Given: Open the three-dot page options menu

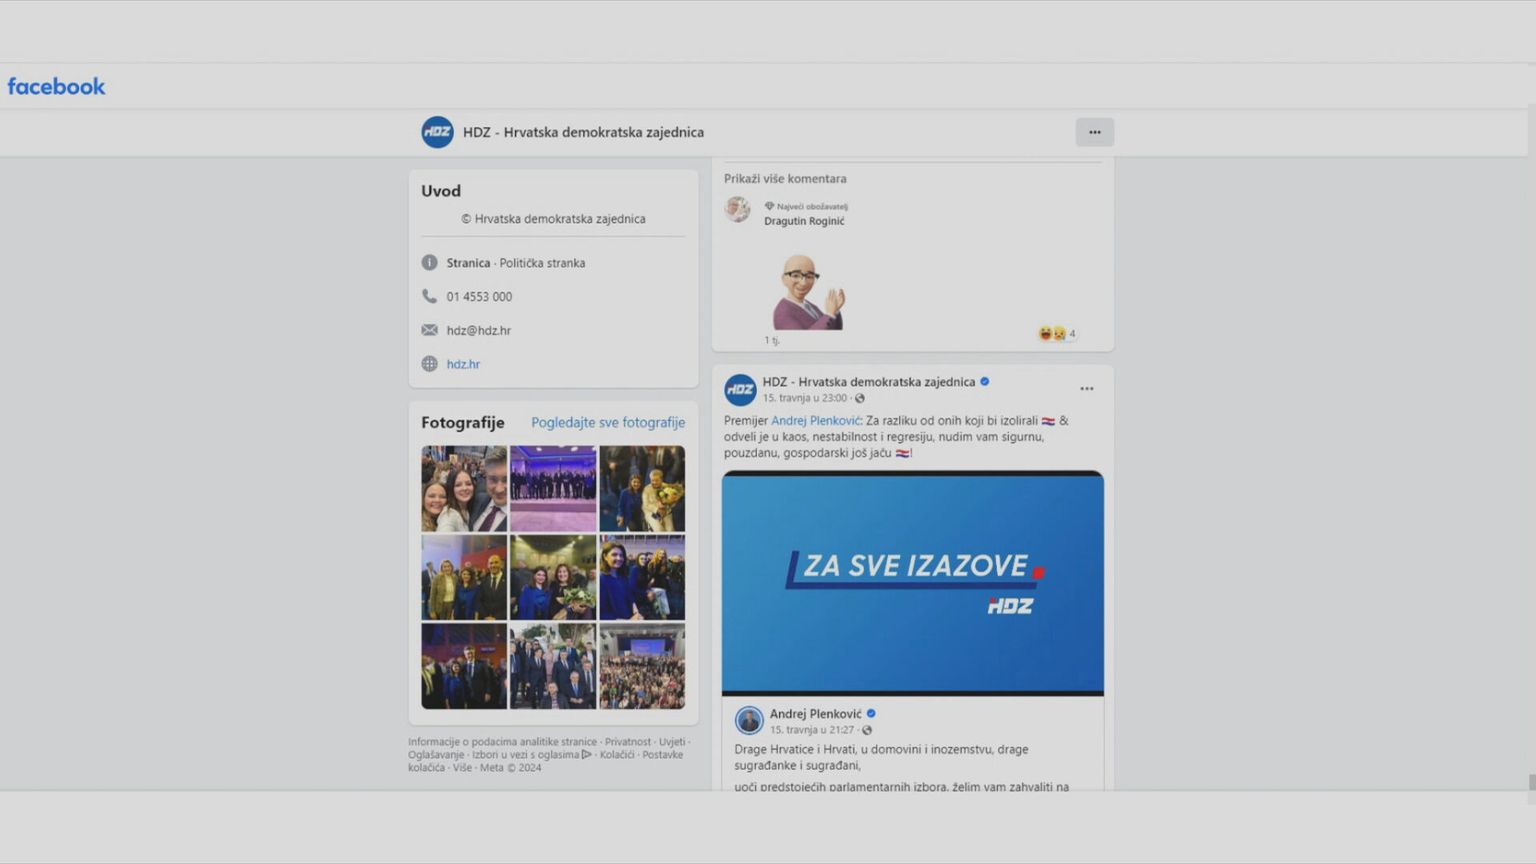Looking at the screenshot, I should tap(1094, 132).
